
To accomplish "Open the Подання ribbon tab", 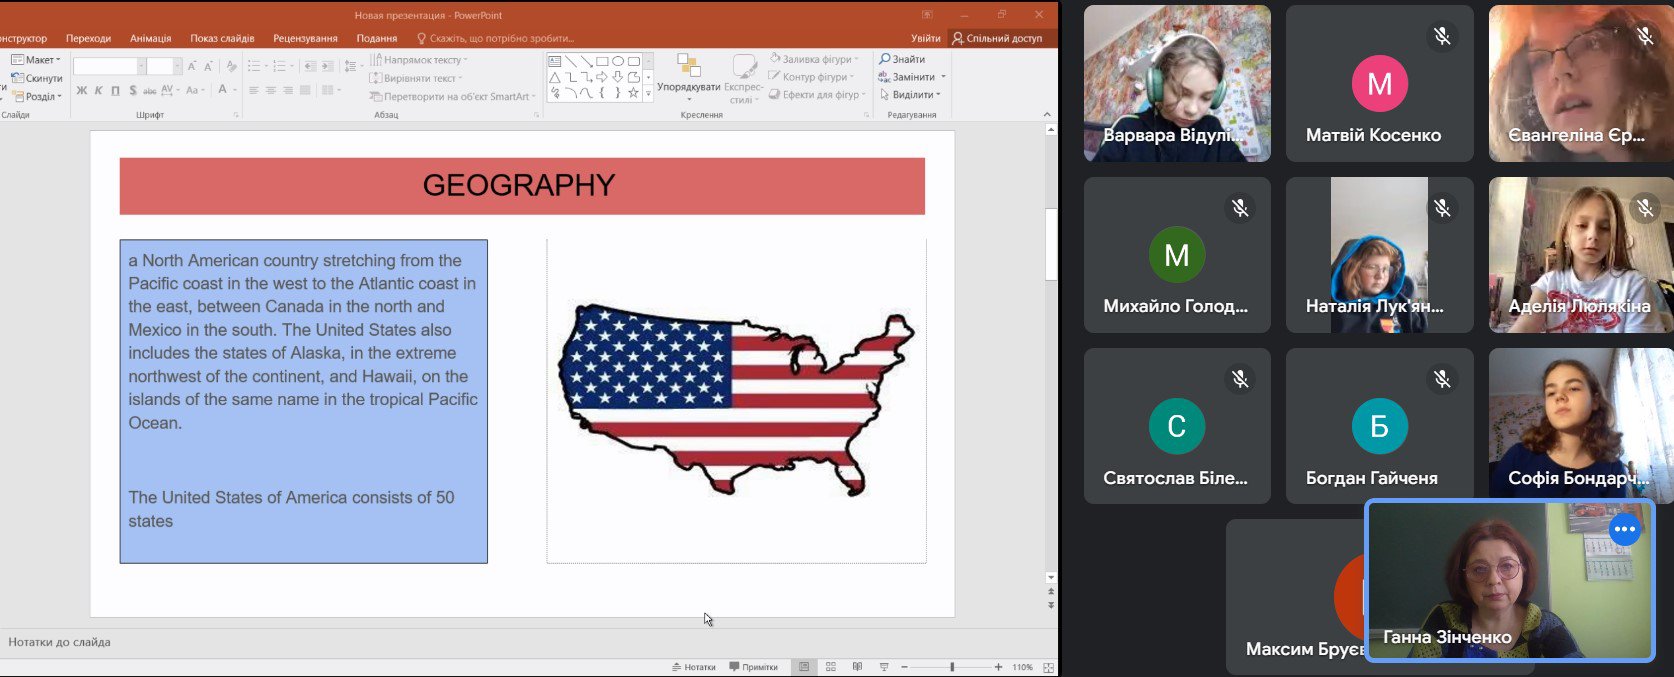I will [x=377, y=38].
